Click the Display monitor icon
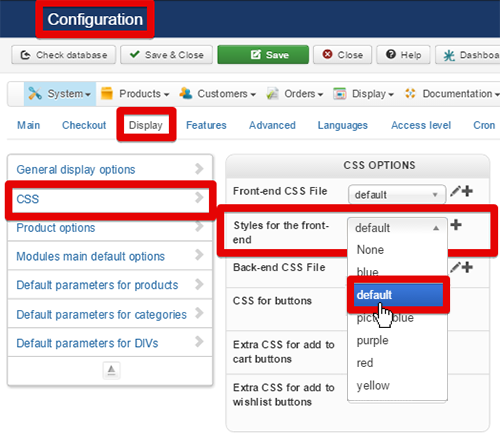 pos(340,94)
